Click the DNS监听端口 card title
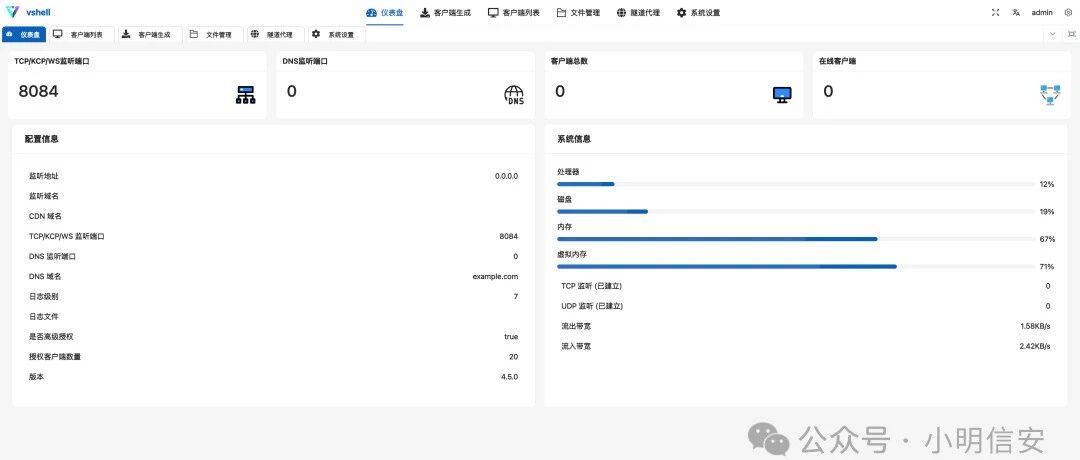Viewport: 1080px width, 460px height. 305,61
